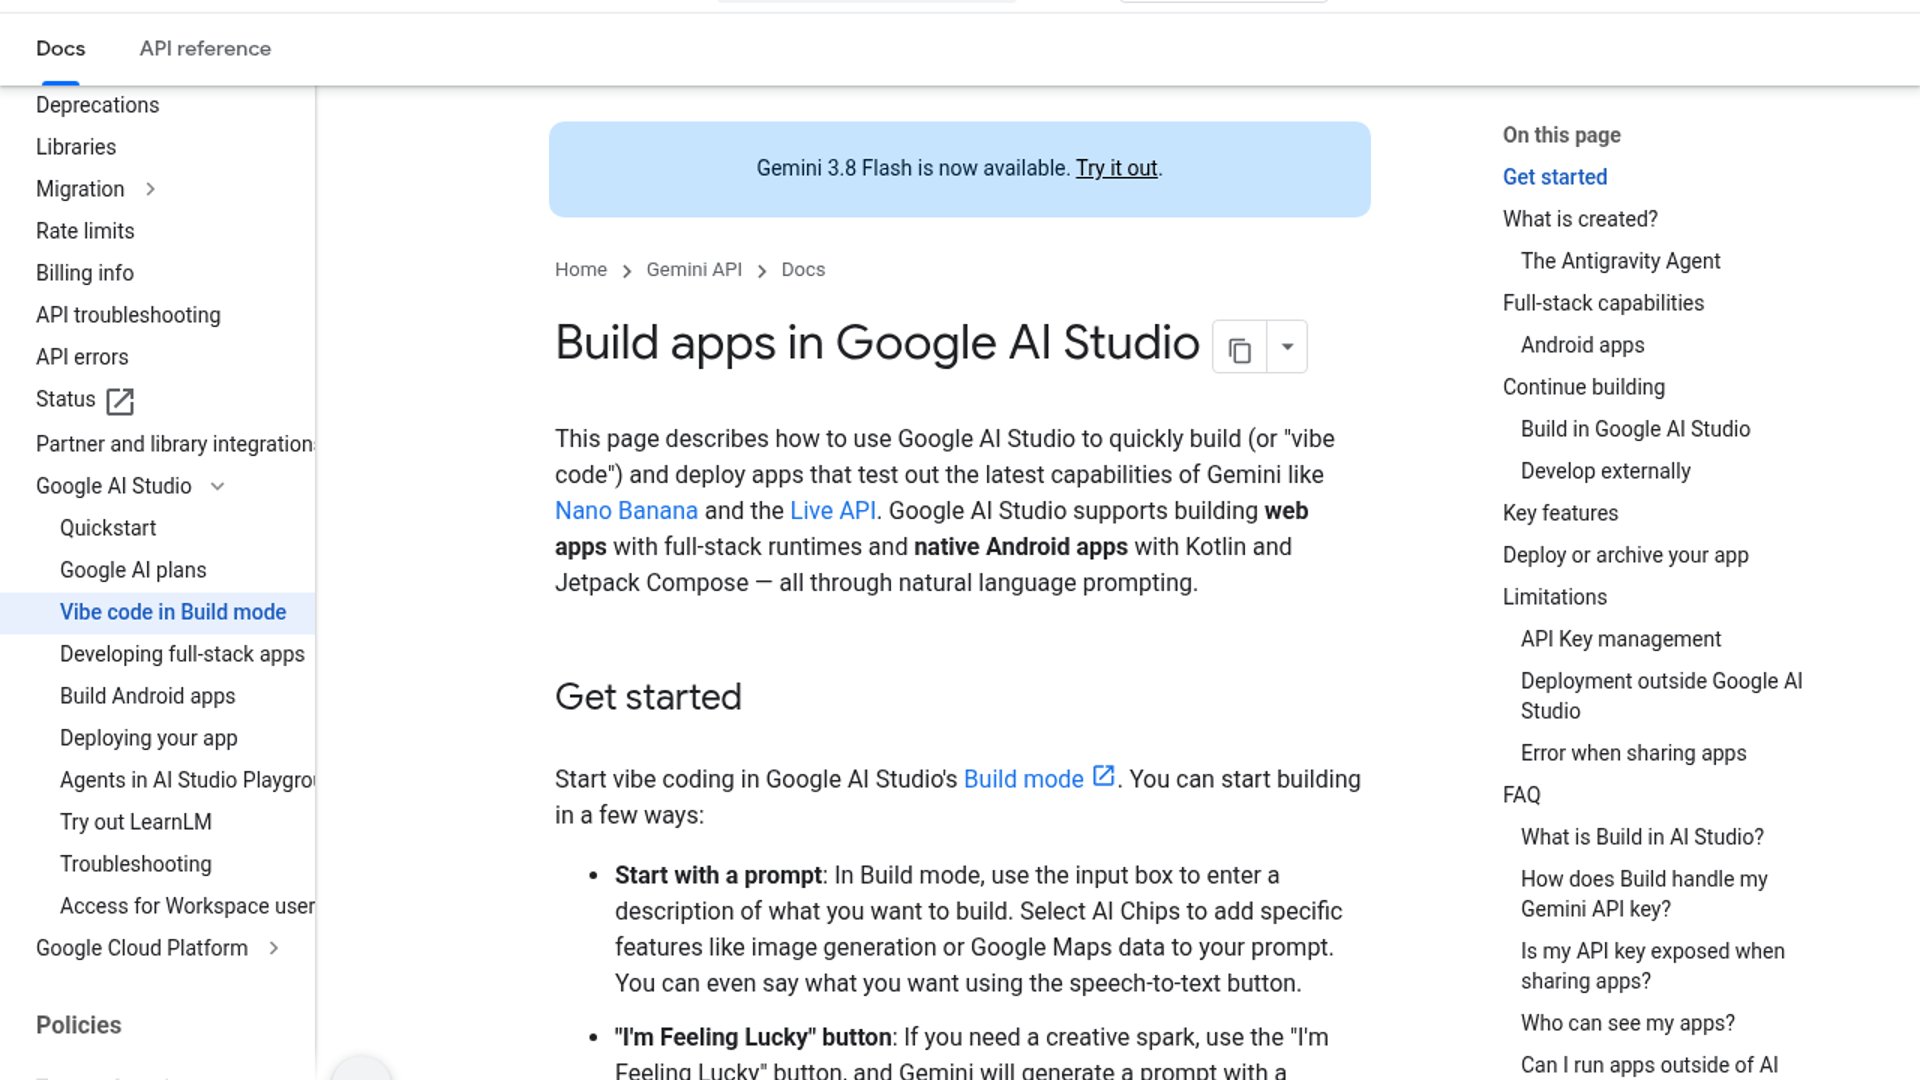Go to Billing info page
The height and width of the screenshot is (1080, 1920).
pyautogui.click(x=85, y=273)
